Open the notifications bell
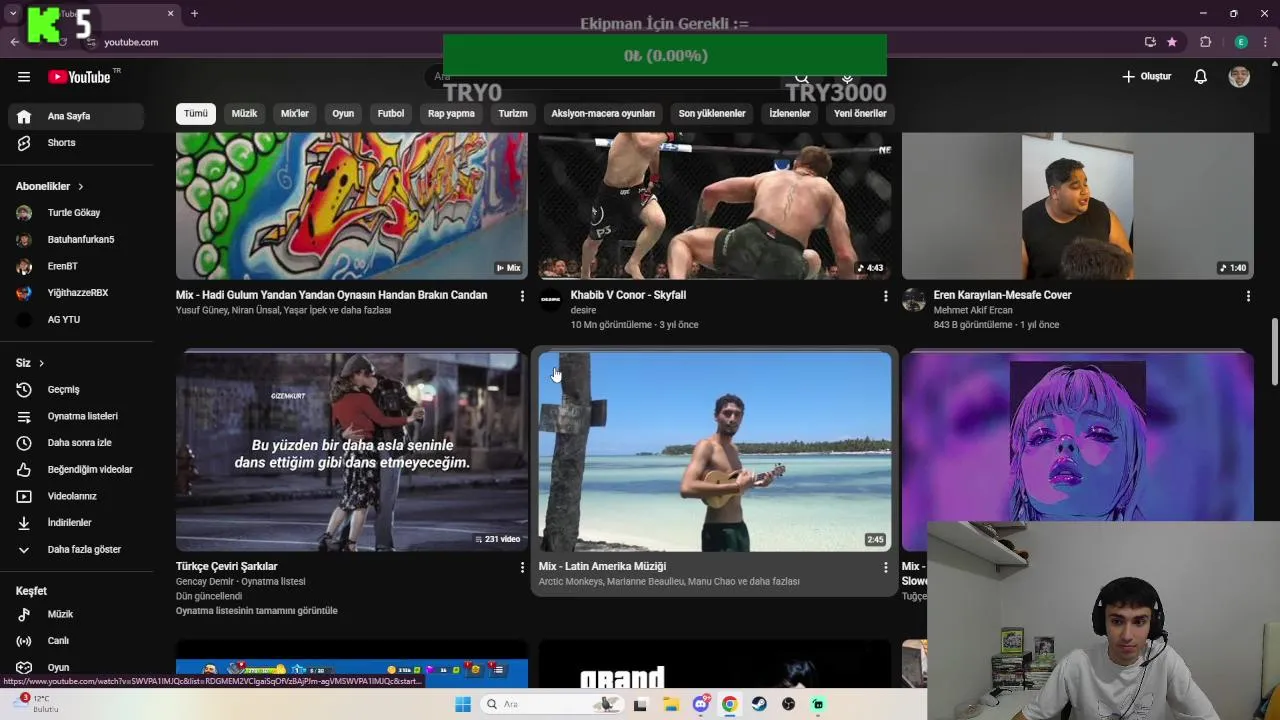This screenshot has width=1280, height=720. pos(1201,77)
